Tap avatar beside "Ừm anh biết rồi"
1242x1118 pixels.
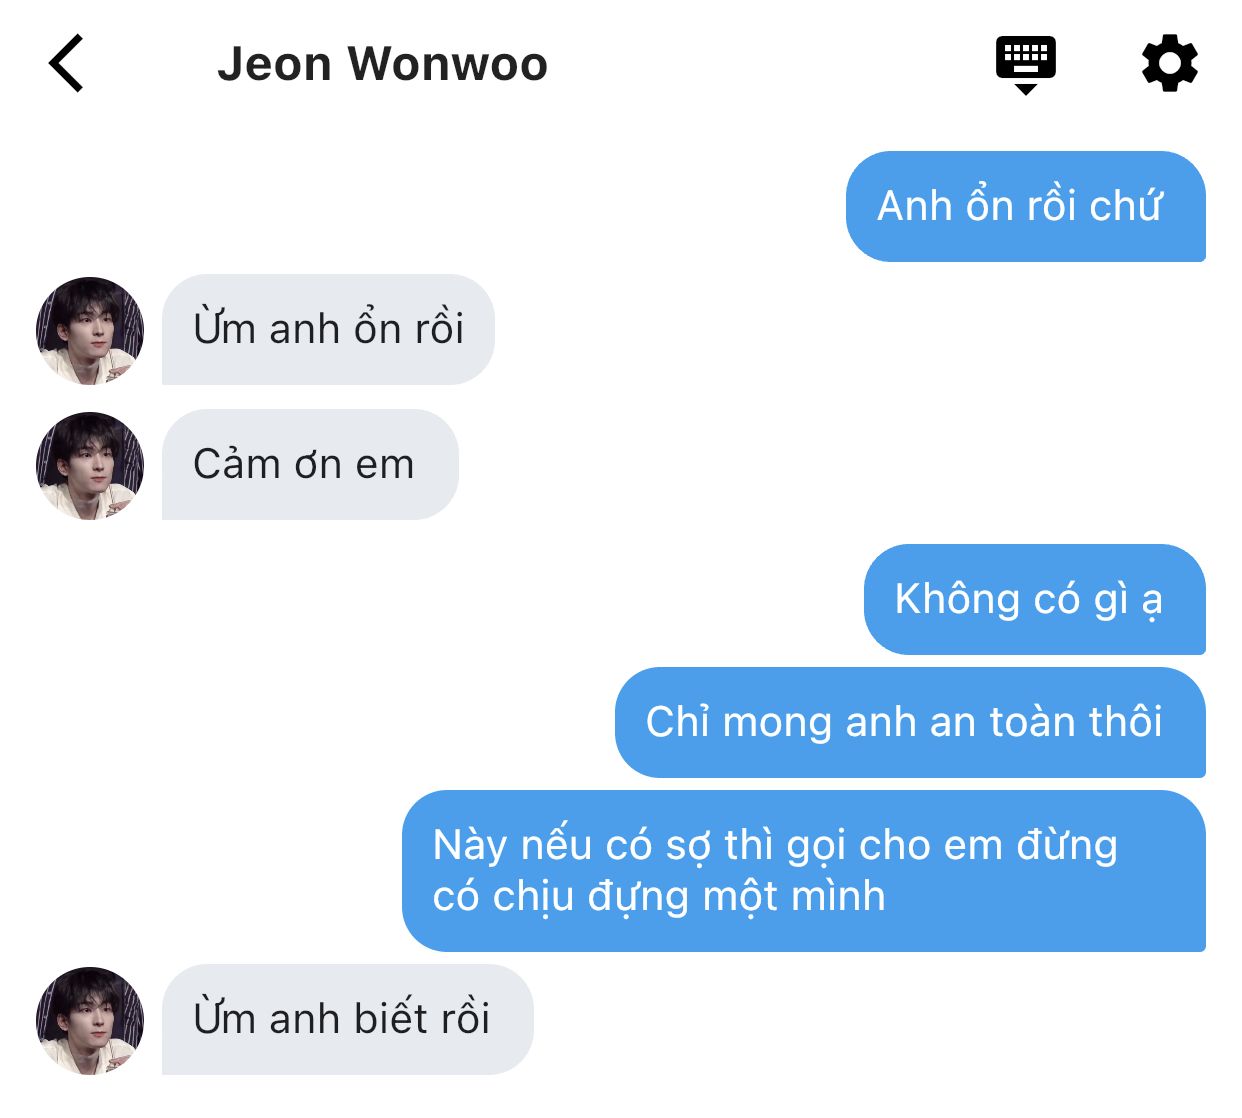[x=90, y=1021]
